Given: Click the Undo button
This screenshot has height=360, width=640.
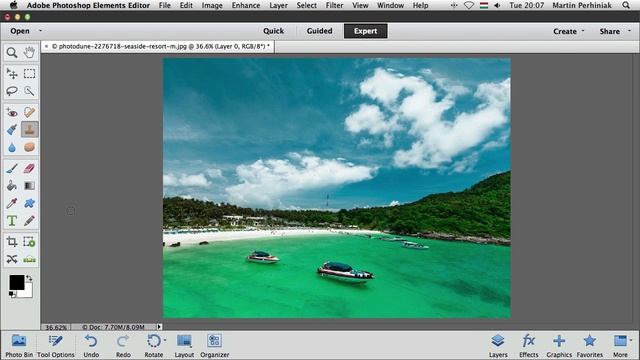Looking at the screenshot, I should click(91, 345).
